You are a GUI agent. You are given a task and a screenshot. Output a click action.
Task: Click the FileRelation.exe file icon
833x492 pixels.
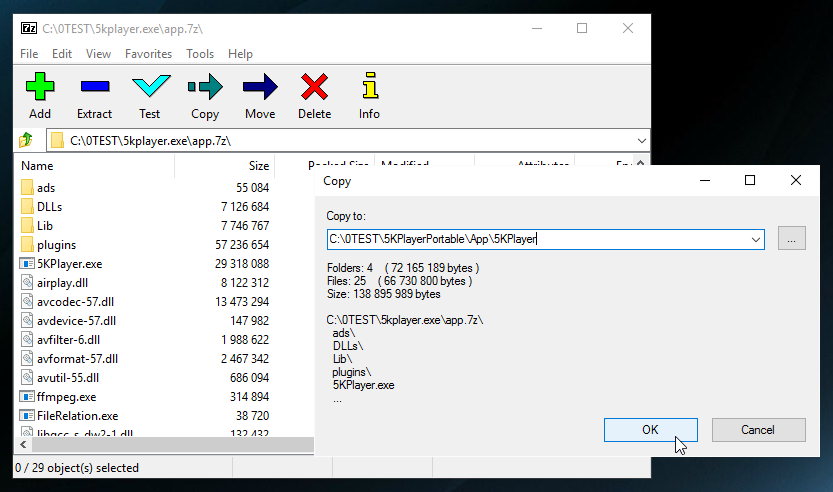click(x=27, y=415)
